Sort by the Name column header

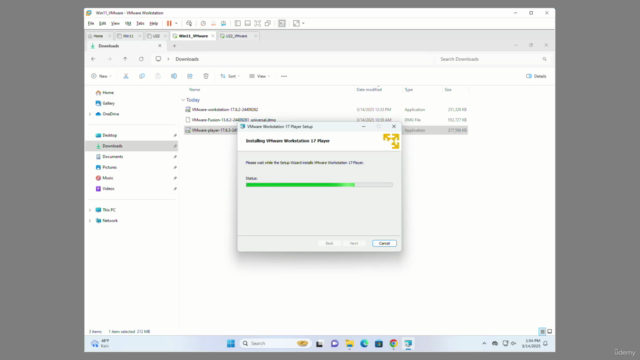click(x=195, y=90)
